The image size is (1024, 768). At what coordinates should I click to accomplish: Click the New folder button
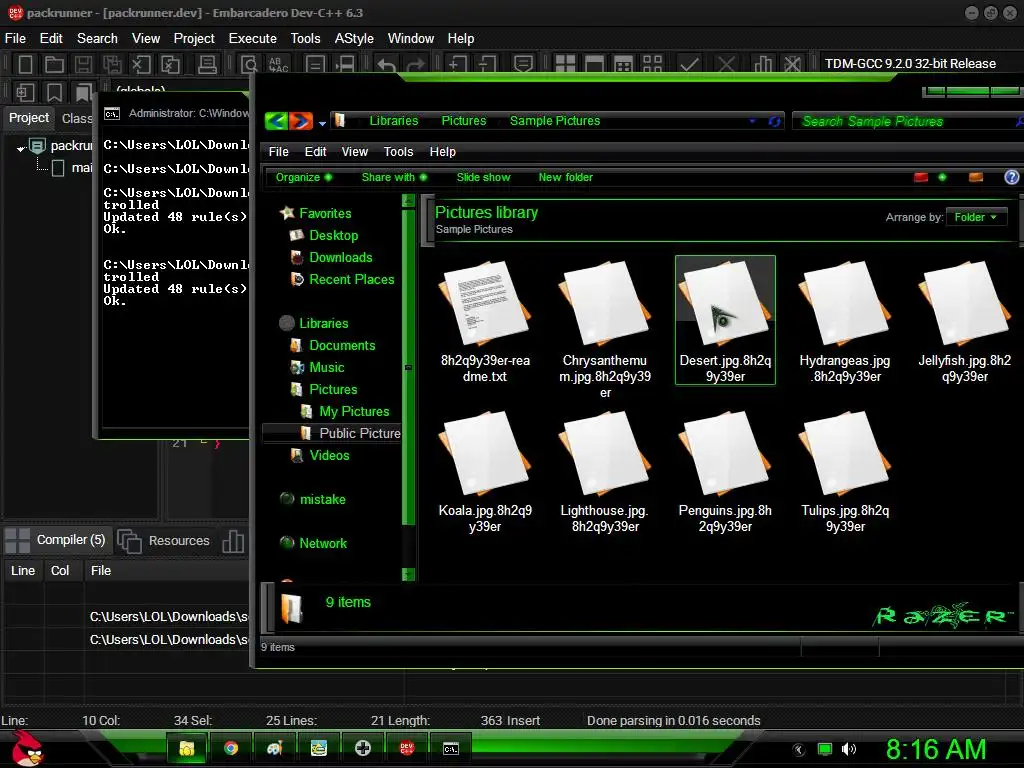(566, 177)
